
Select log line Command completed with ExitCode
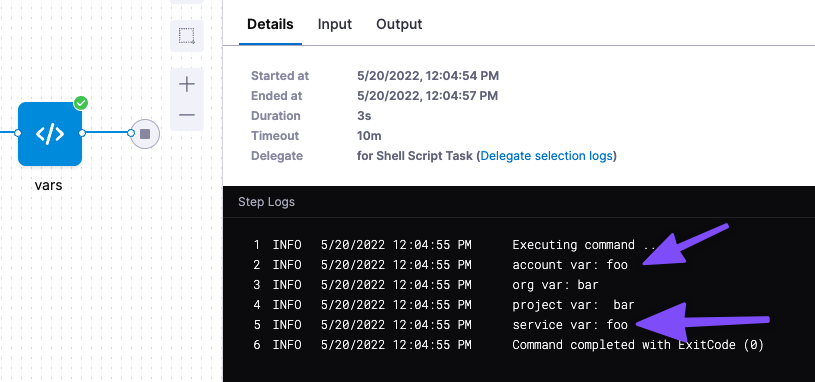(508, 345)
